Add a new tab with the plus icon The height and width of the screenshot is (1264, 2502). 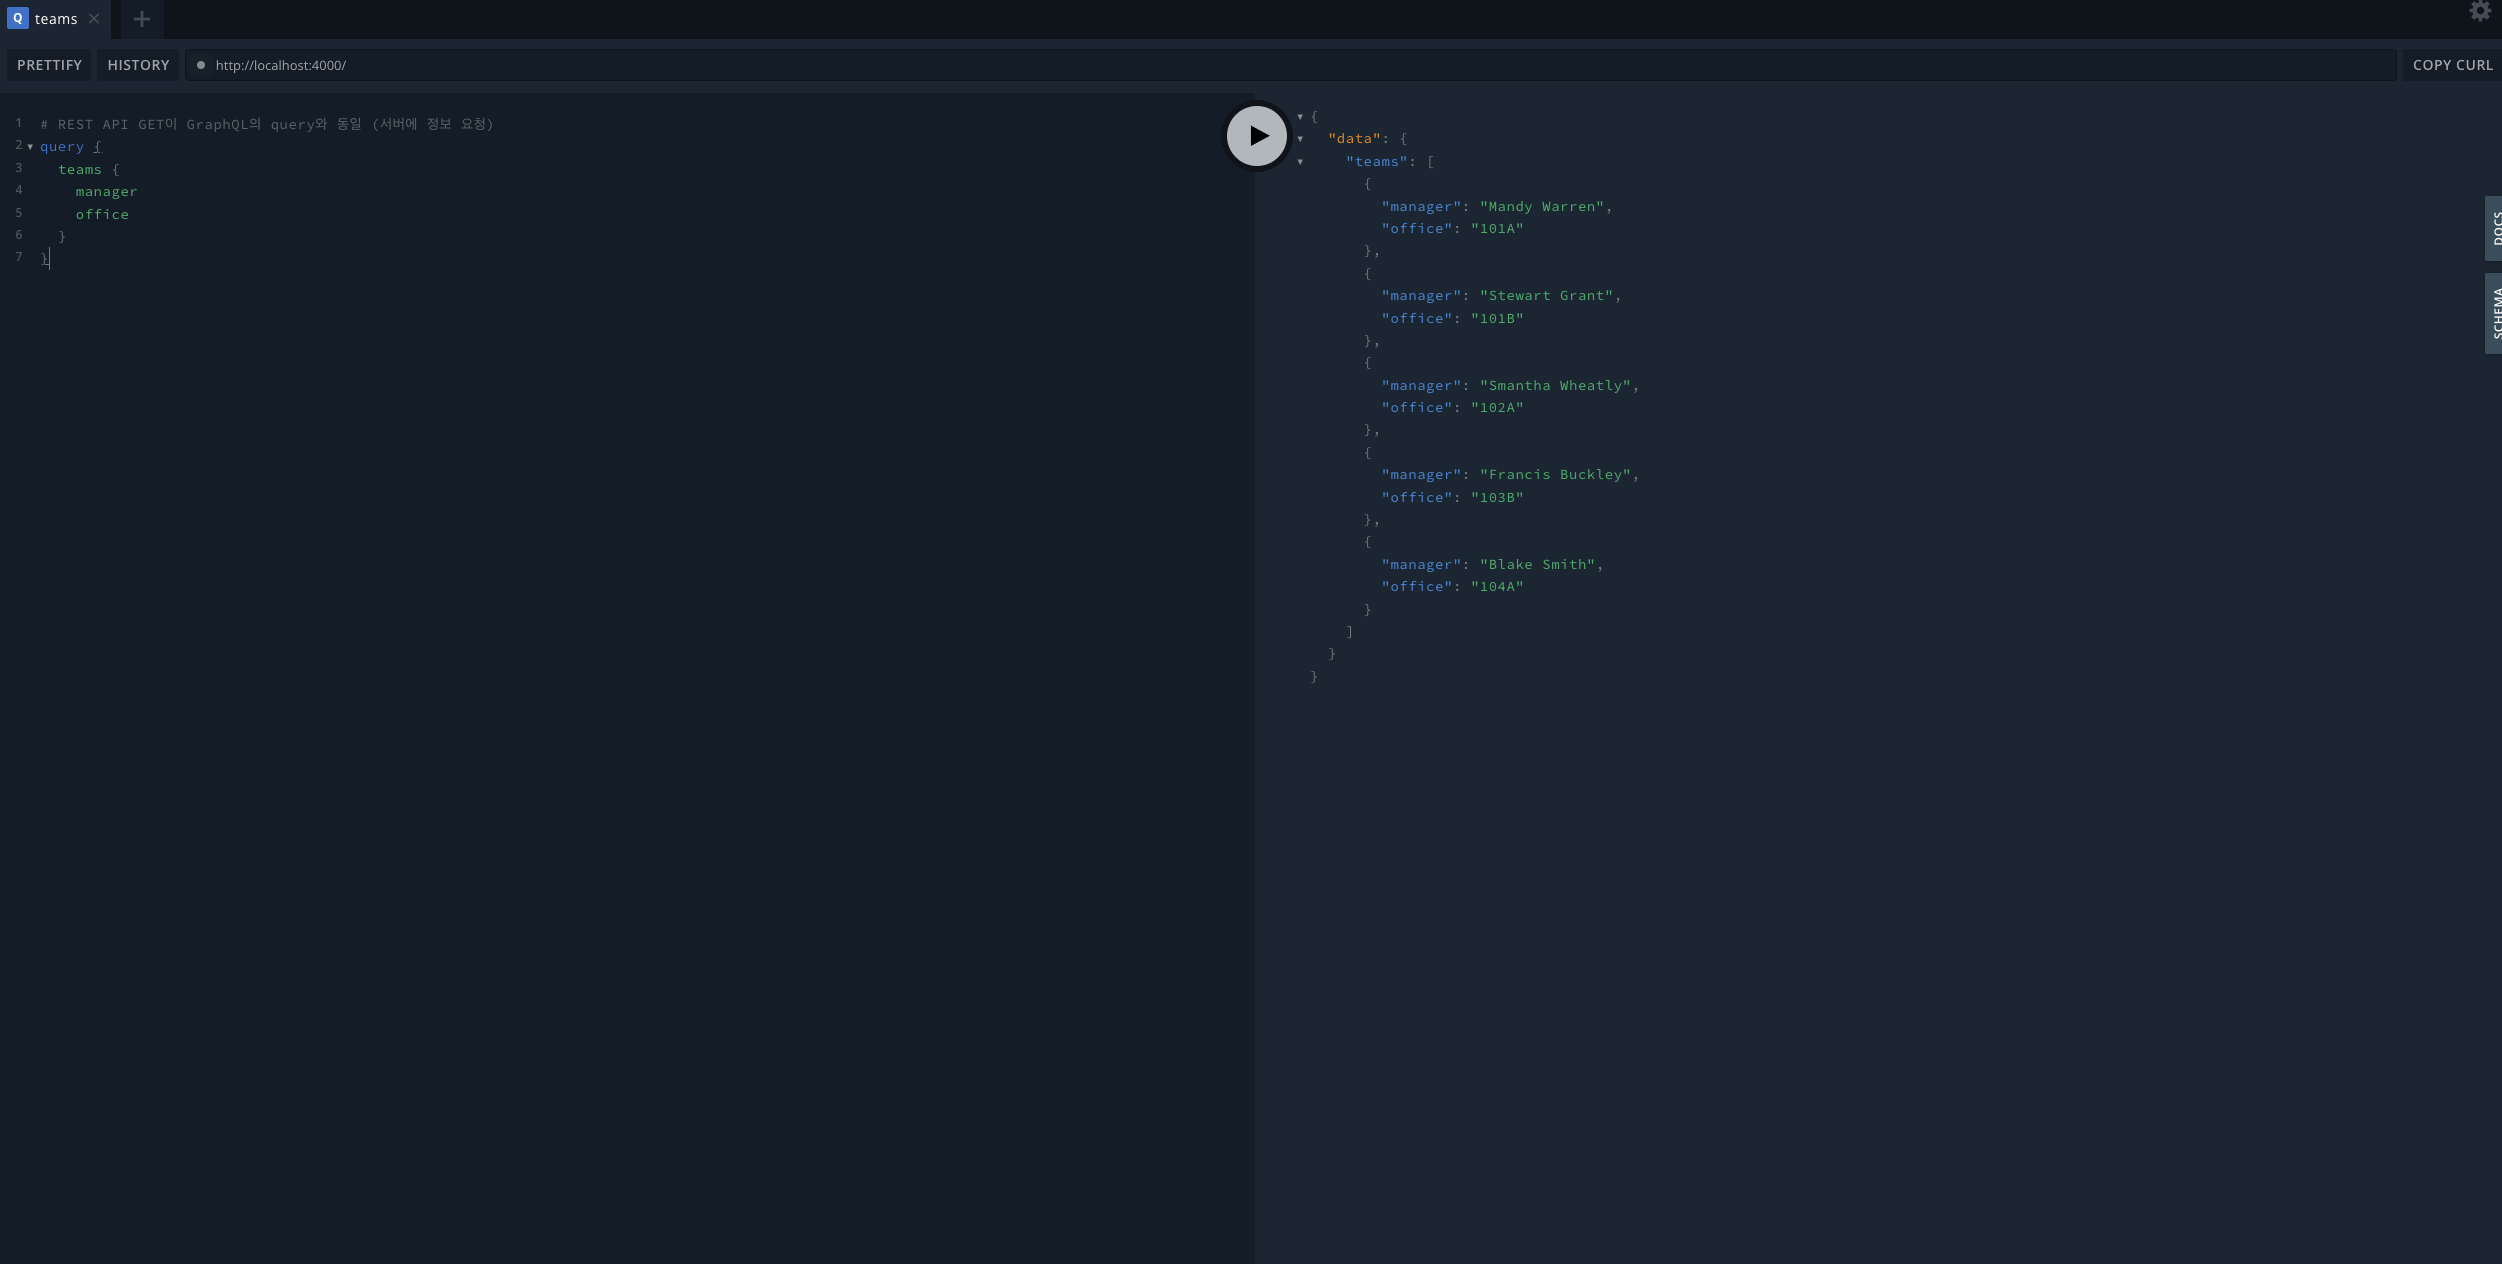point(142,19)
